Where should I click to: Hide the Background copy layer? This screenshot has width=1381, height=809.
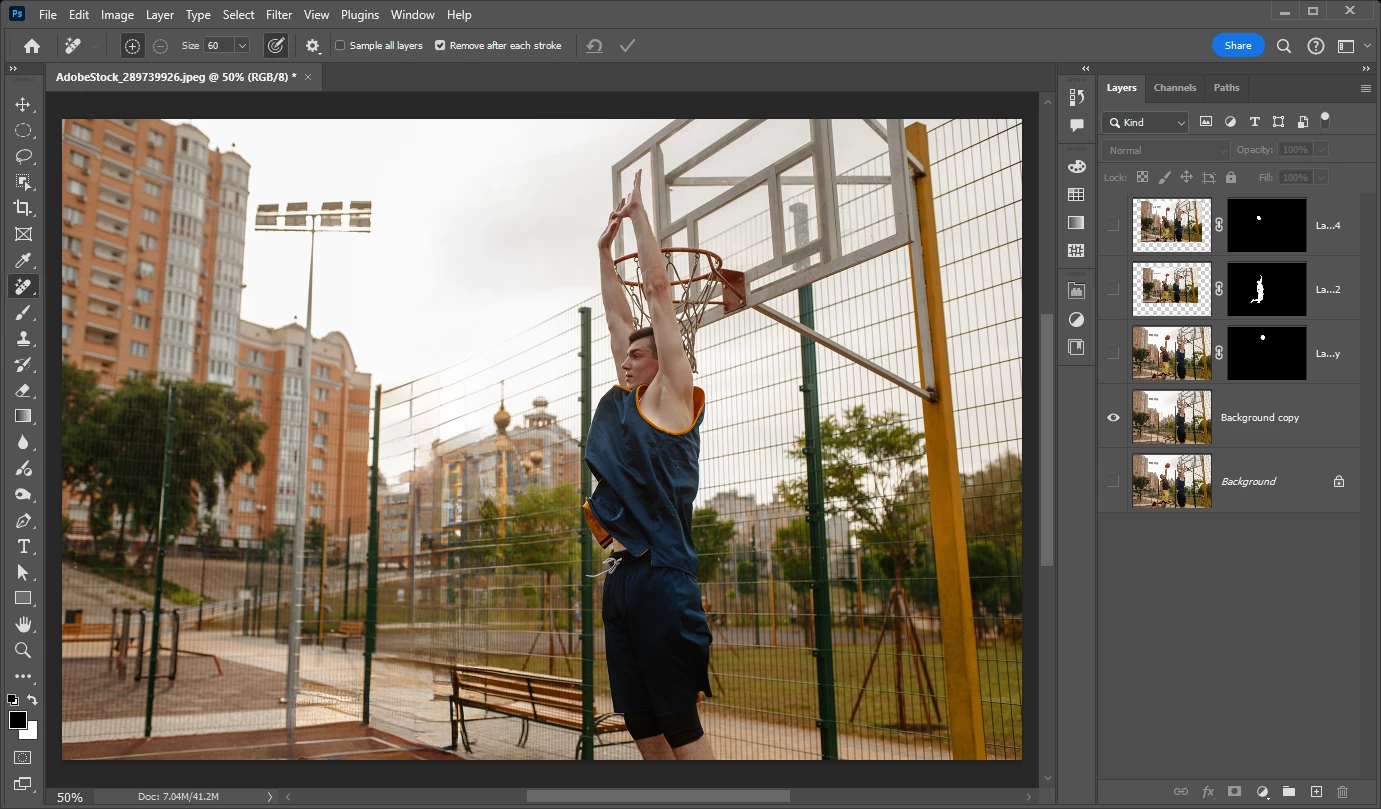click(x=1113, y=417)
